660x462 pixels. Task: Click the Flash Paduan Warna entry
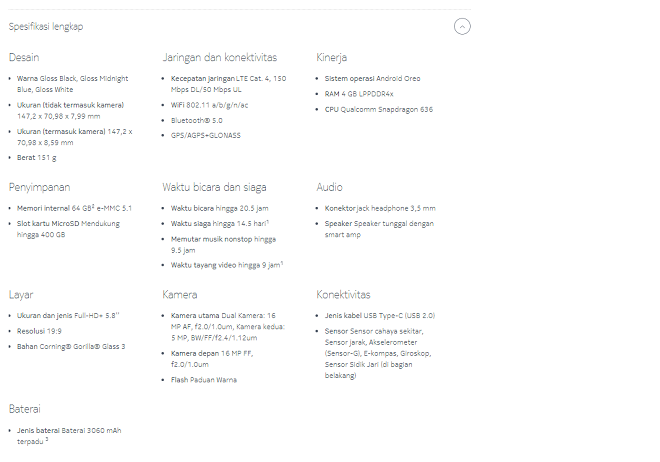click(204, 380)
